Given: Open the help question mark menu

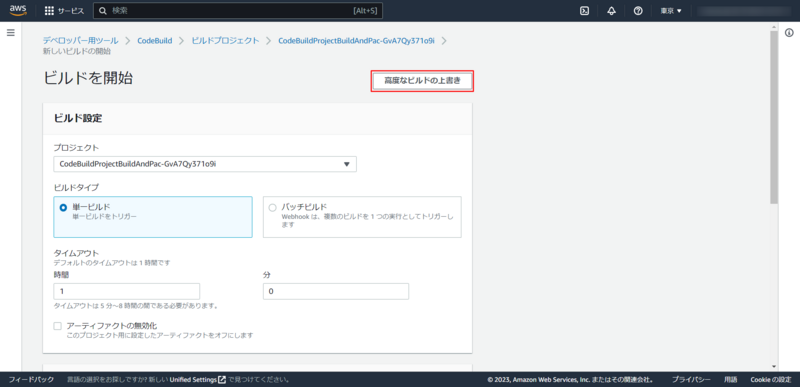Looking at the screenshot, I should [x=638, y=11].
